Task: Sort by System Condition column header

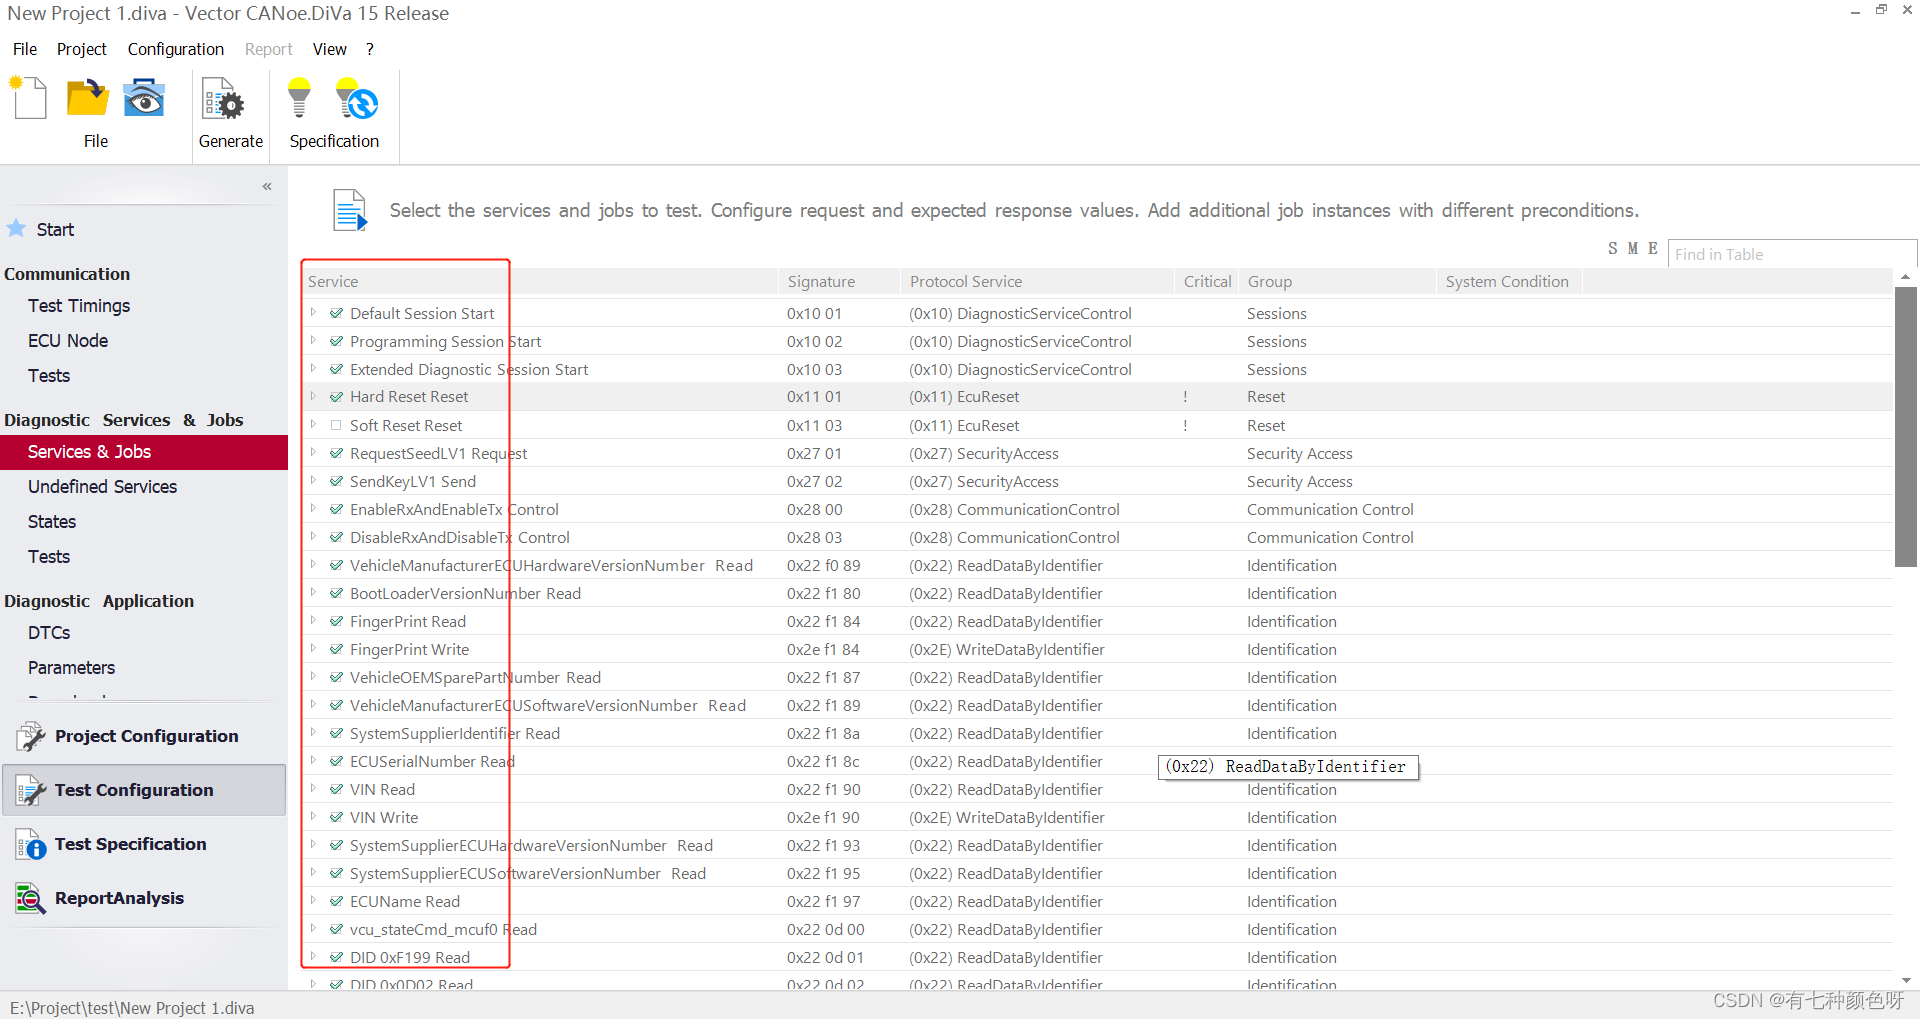Action: pos(1509,282)
